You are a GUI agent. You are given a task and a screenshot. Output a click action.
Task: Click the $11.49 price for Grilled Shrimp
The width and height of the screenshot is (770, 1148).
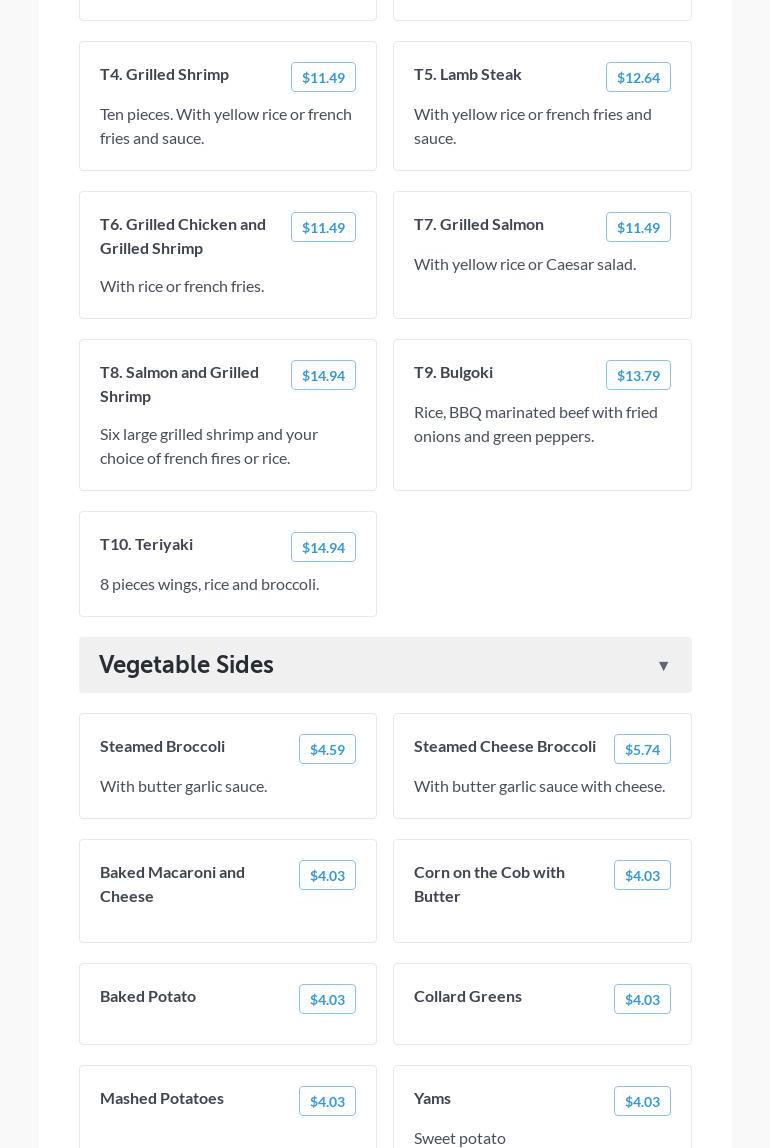pyautogui.click(x=323, y=78)
